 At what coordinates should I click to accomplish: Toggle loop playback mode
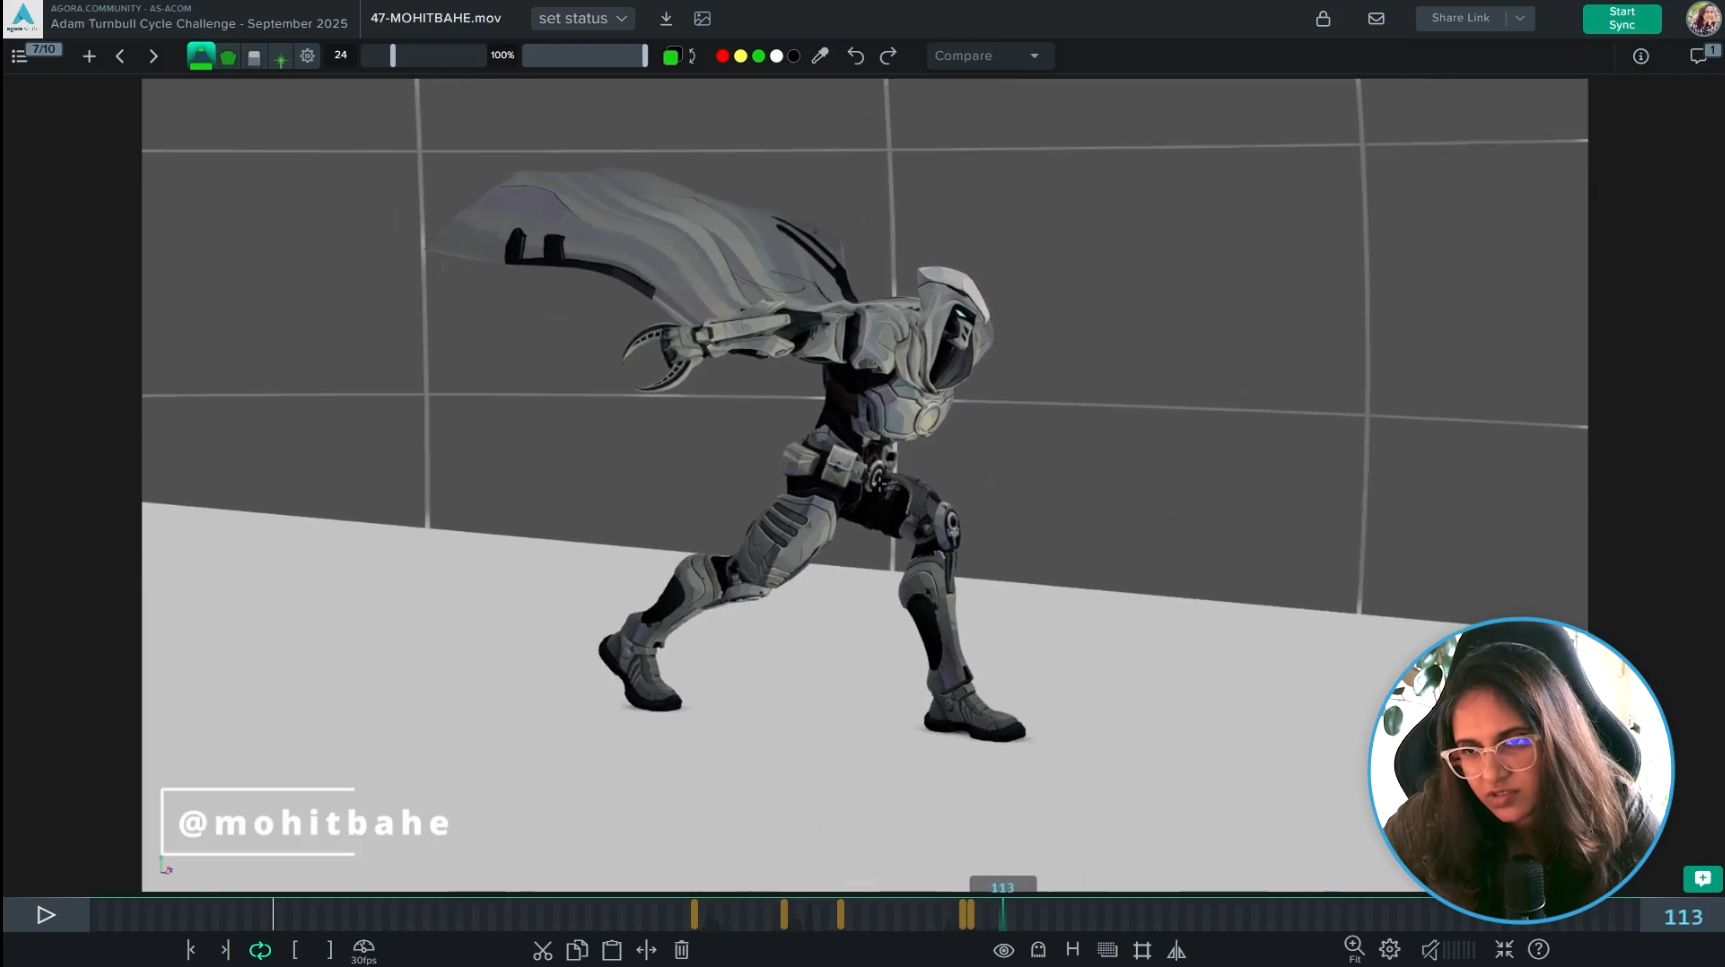pyautogui.click(x=260, y=950)
